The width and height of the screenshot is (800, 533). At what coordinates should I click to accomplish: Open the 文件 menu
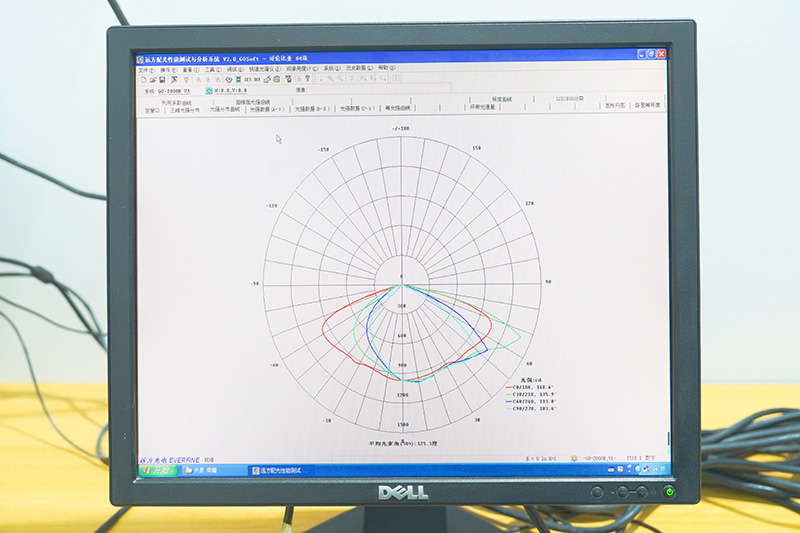[144, 69]
